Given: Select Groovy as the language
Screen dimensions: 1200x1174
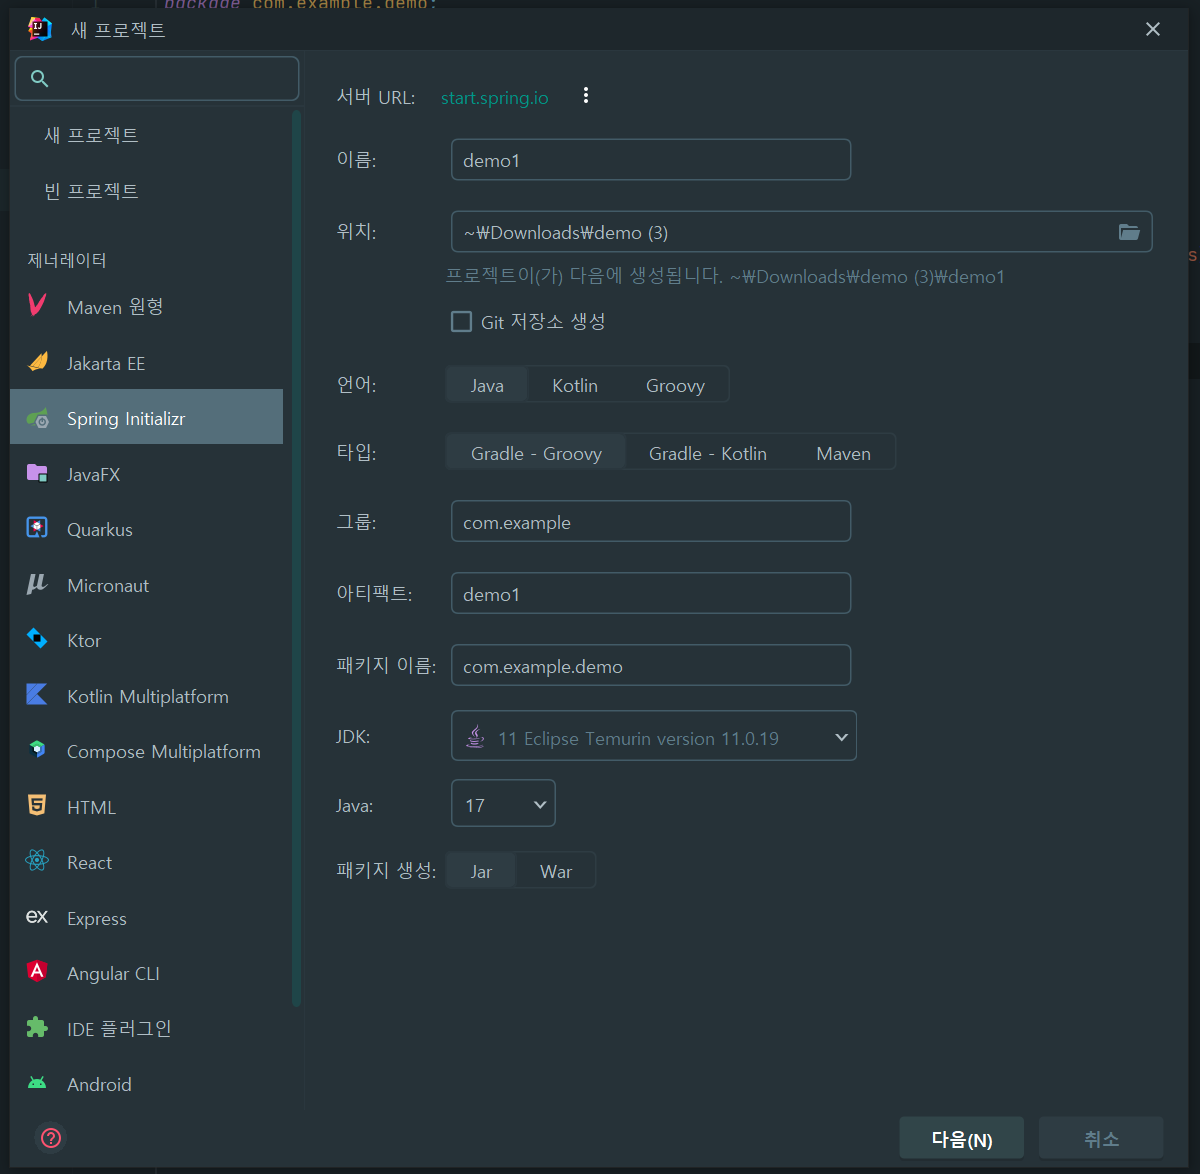Looking at the screenshot, I should click(675, 385).
